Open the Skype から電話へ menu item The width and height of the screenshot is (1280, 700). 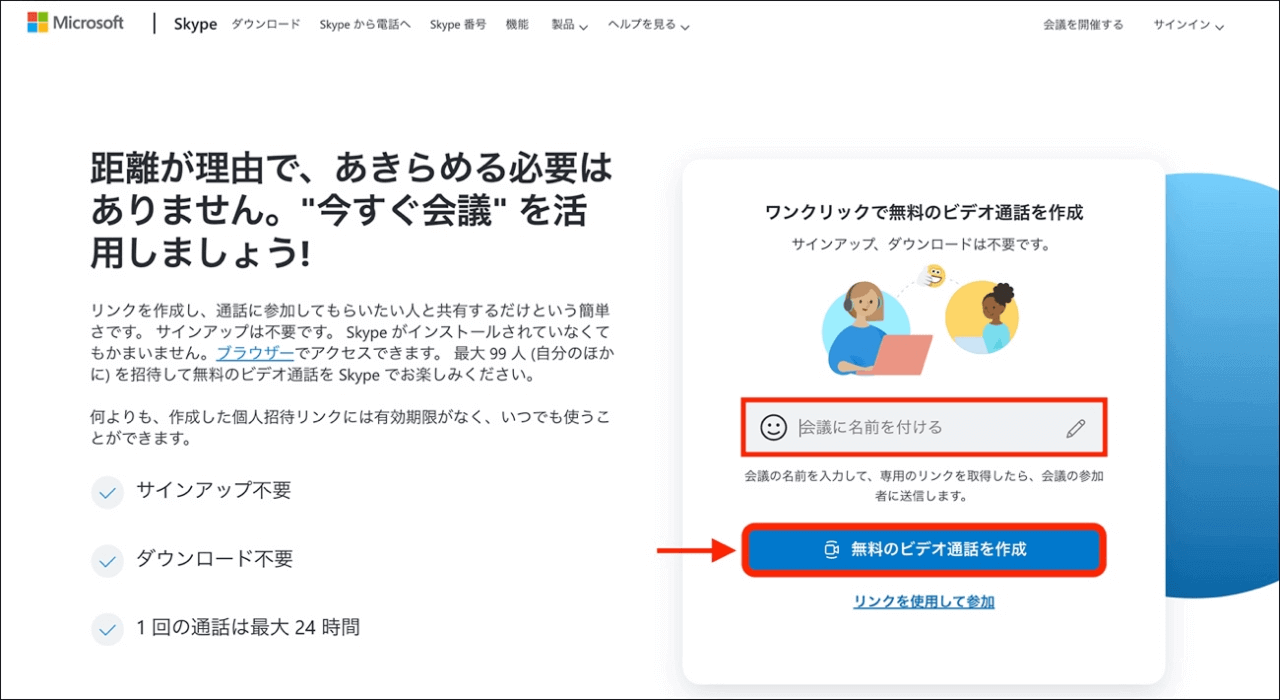pos(365,24)
